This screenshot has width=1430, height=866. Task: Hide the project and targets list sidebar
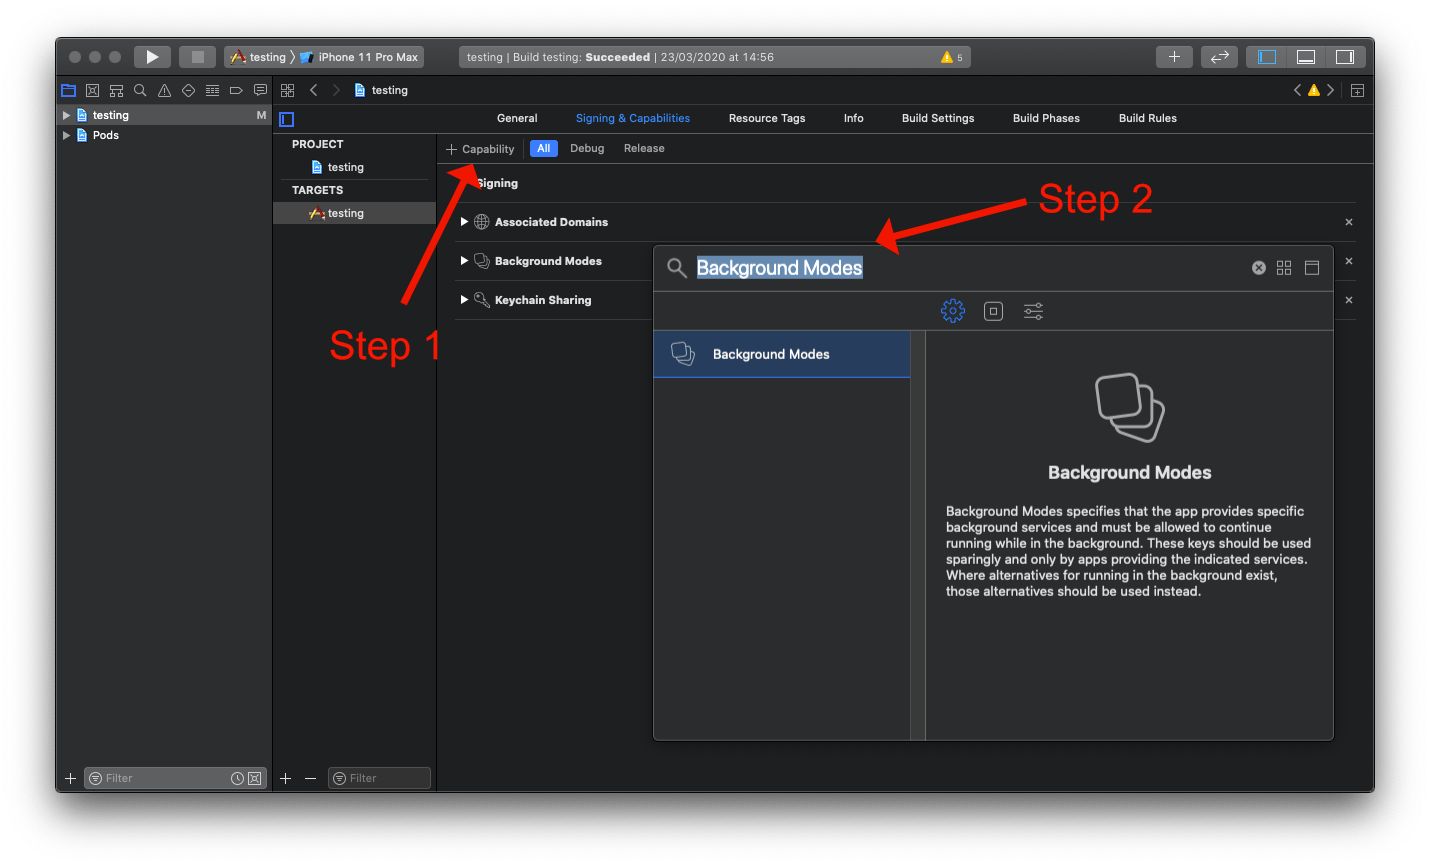pos(286,119)
